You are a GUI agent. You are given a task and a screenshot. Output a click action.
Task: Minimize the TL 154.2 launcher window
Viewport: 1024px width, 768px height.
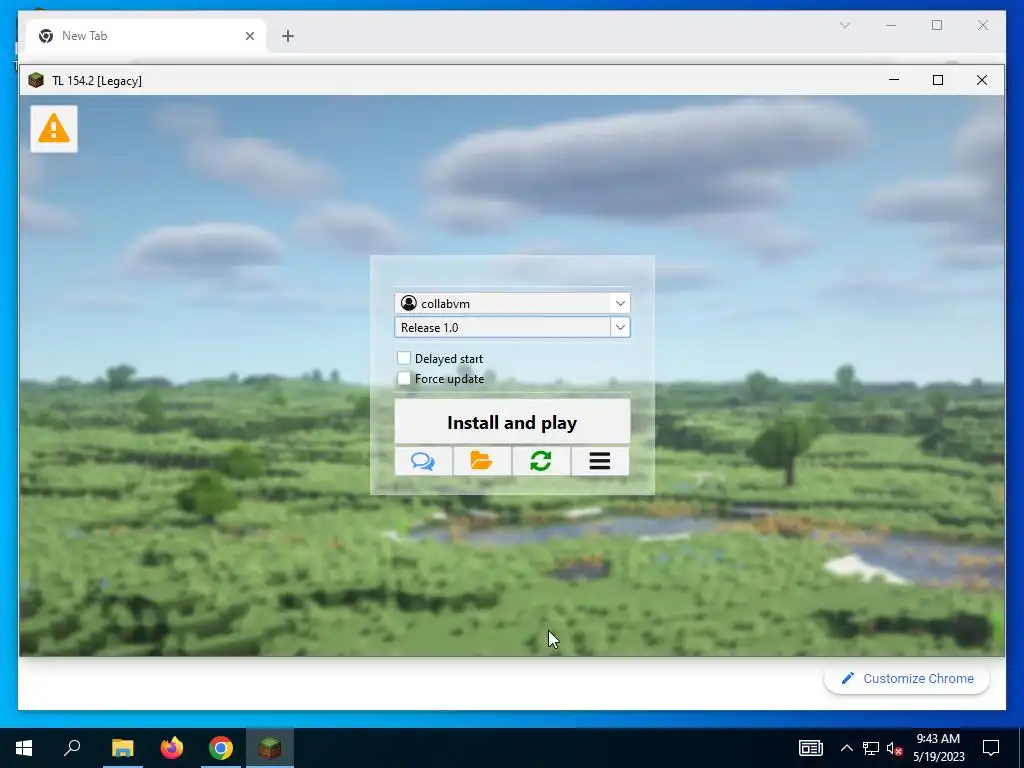[894, 80]
